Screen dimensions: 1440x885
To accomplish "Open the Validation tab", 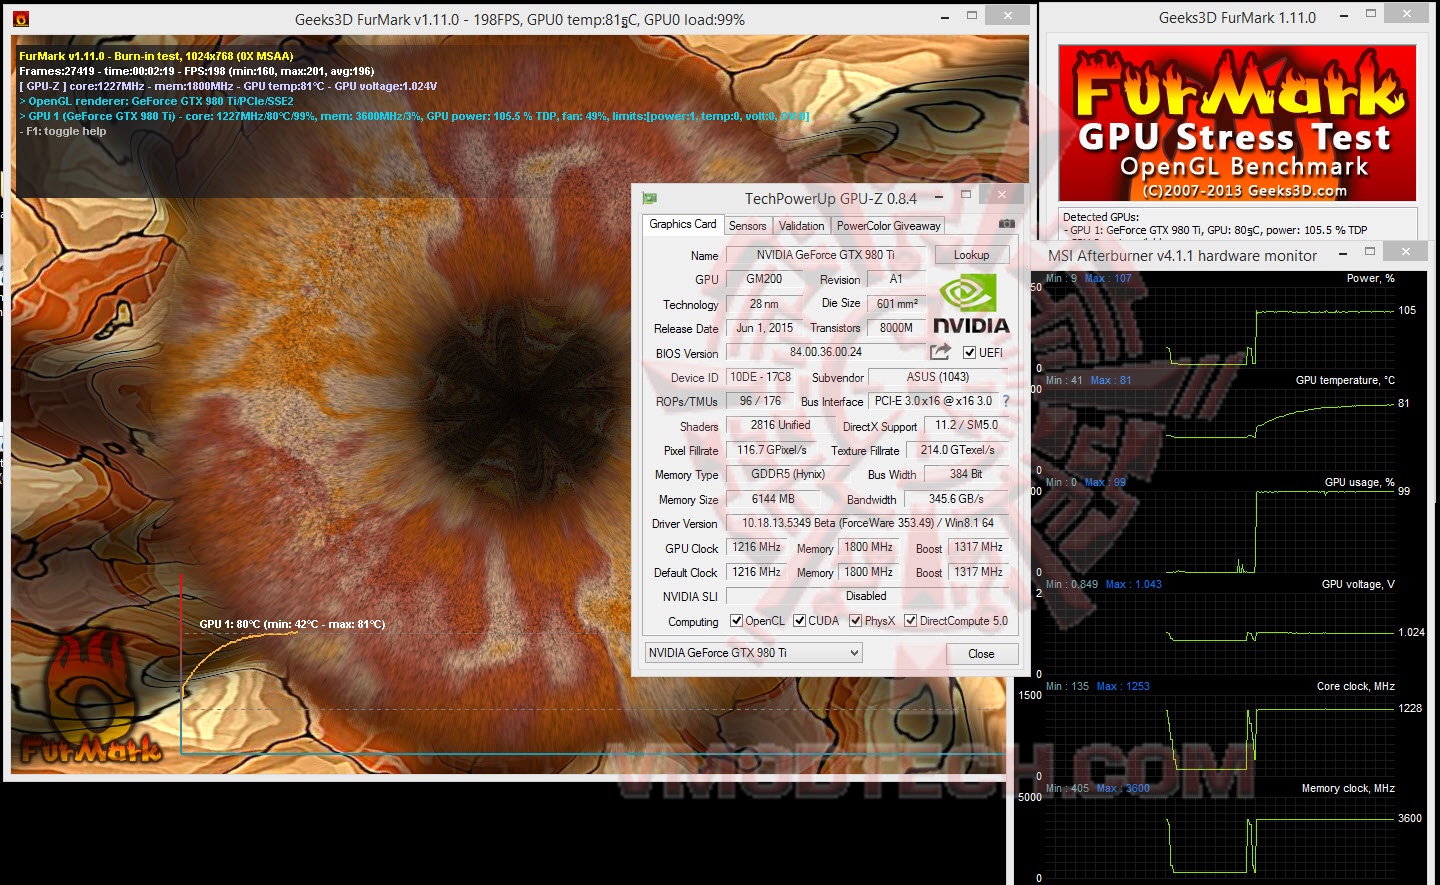I will pos(802,226).
